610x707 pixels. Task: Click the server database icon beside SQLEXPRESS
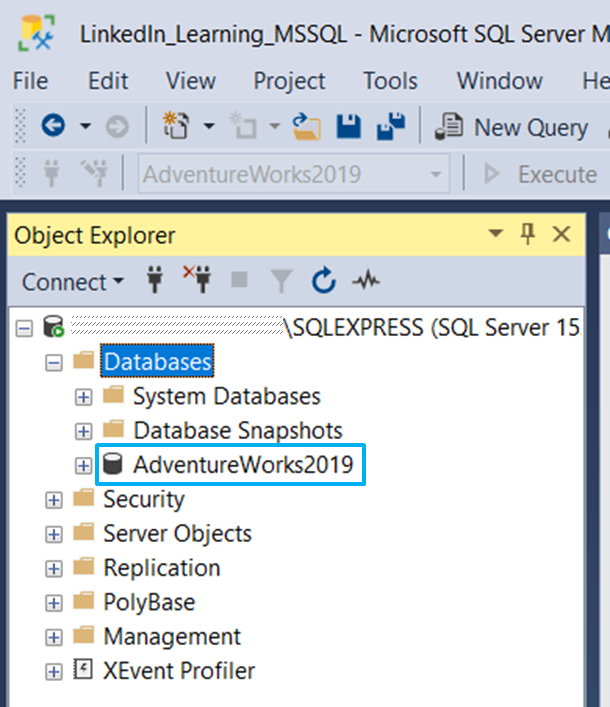pos(54,327)
